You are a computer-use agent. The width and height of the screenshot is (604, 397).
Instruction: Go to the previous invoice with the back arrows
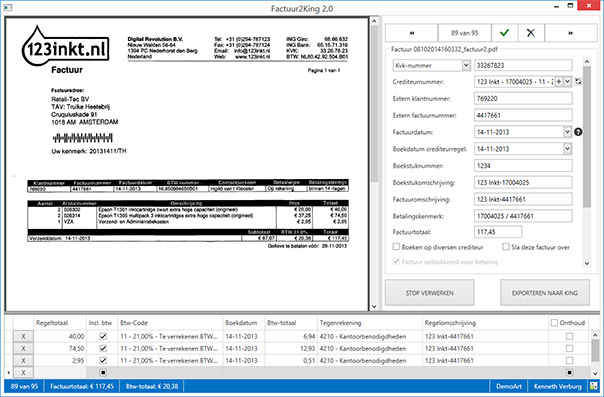[x=412, y=33]
